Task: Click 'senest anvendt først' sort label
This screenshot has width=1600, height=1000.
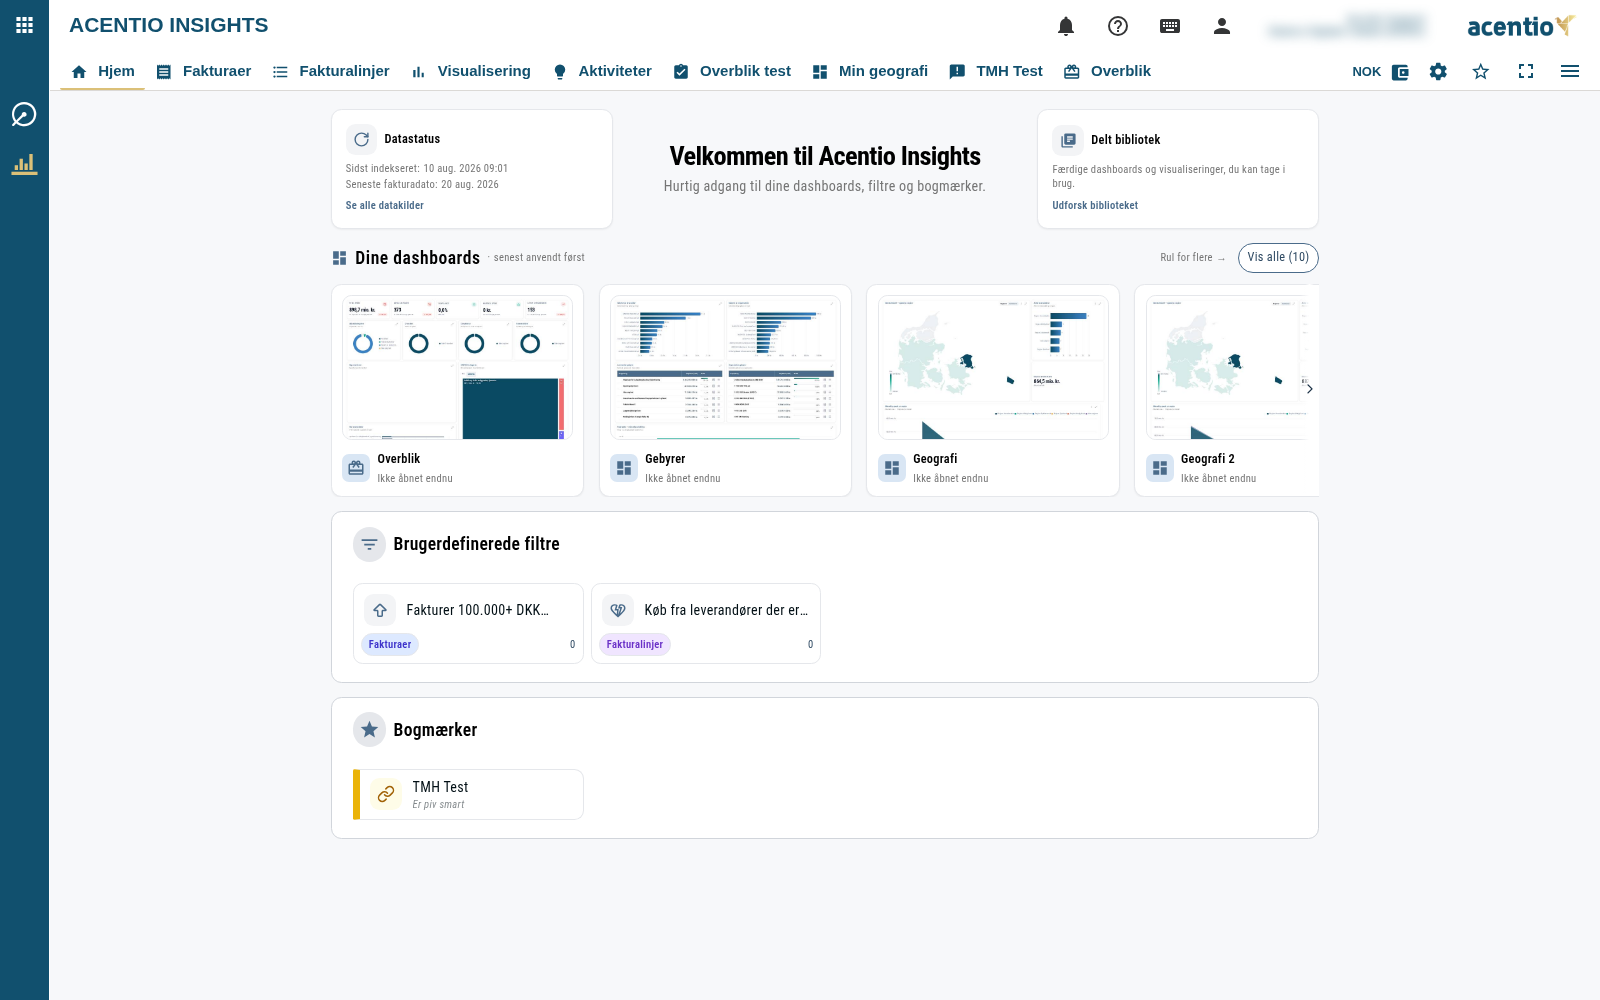Action: 539,258
